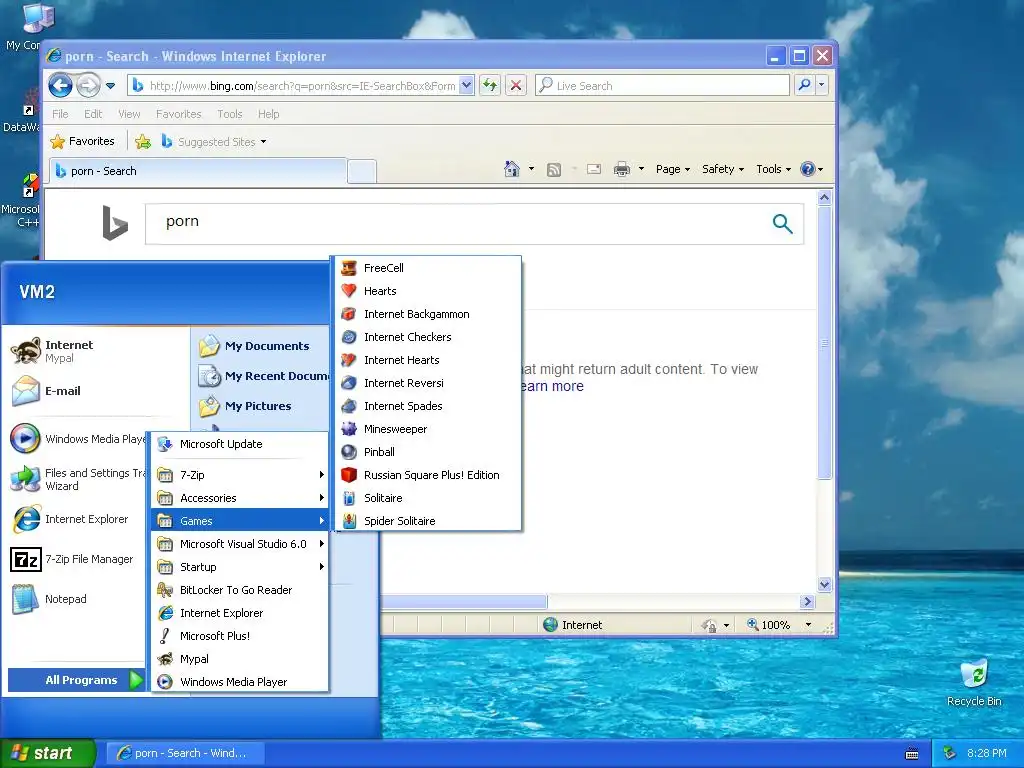Launch Notepad from Start menu
1024x768 pixels.
[77, 599]
